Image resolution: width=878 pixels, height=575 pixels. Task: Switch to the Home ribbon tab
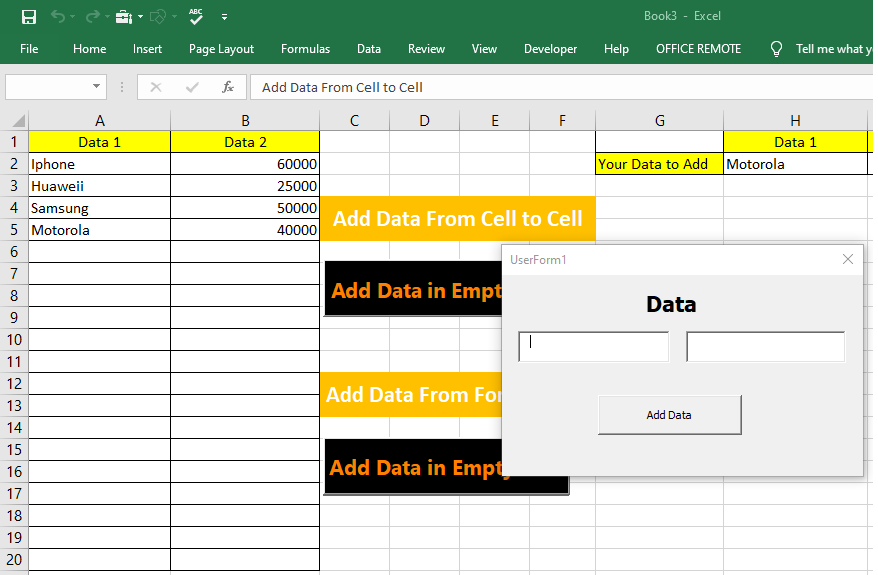click(90, 49)
